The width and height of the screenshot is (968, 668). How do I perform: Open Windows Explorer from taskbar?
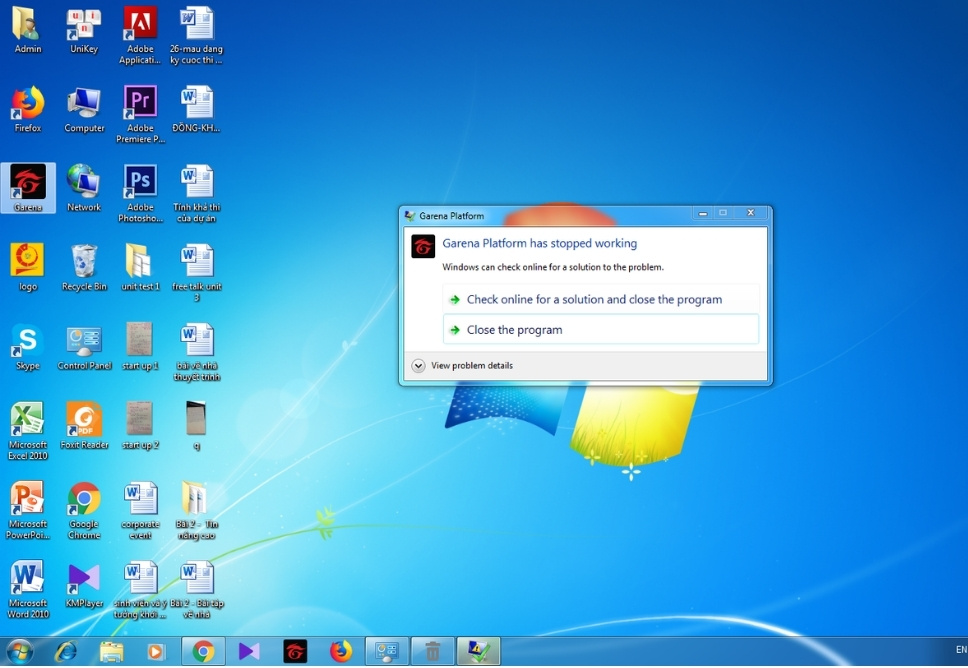coord(112,651)
